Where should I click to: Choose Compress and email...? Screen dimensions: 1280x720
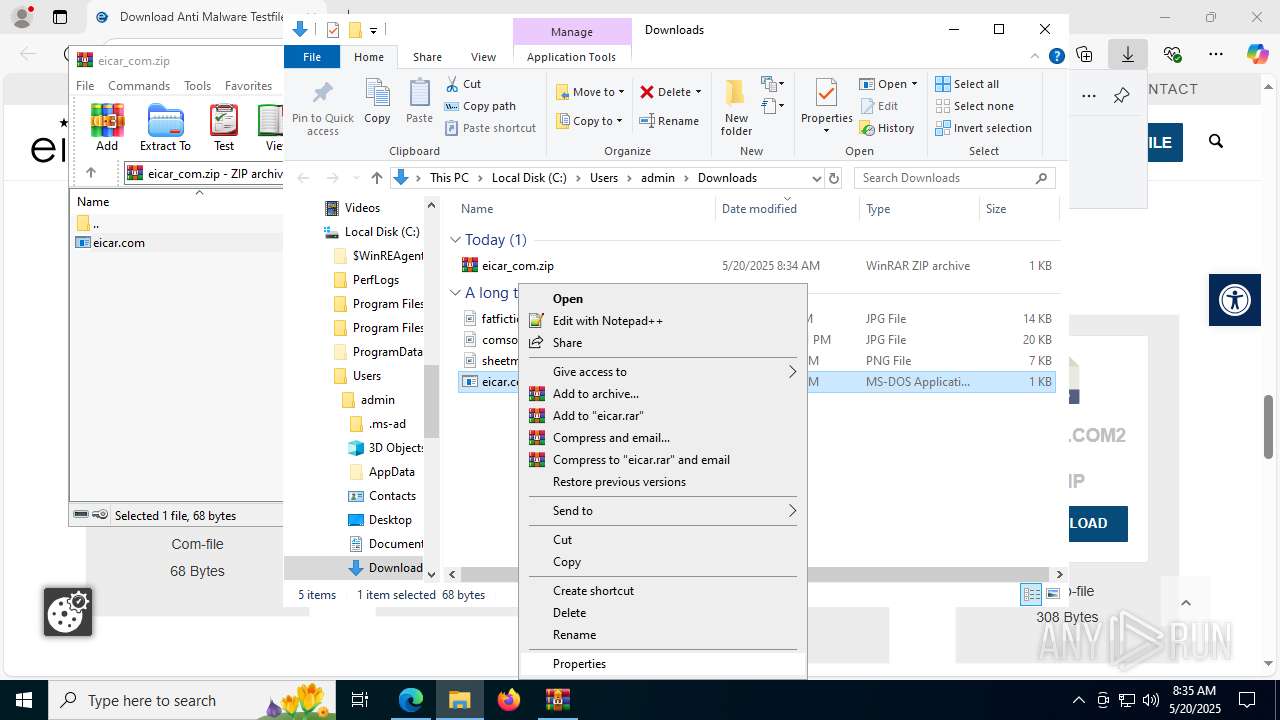(611, 438)
